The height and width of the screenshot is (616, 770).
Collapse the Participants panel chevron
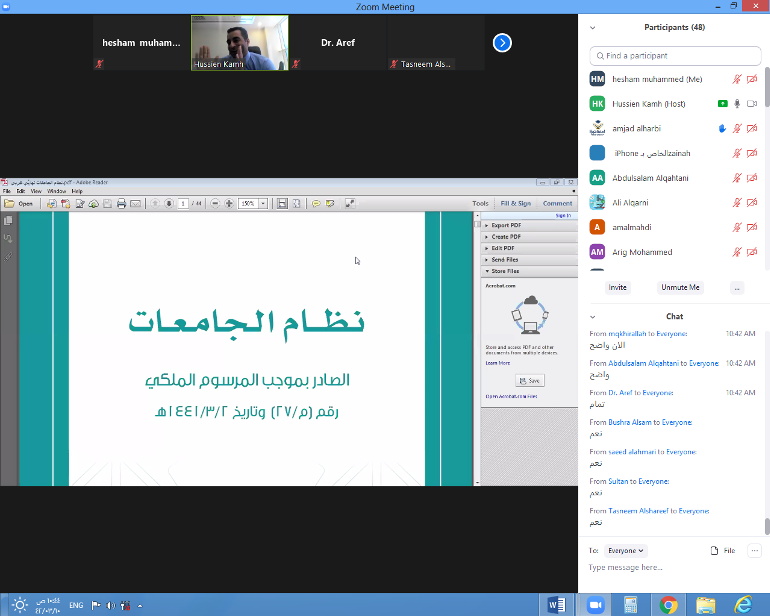click(593, 28)
